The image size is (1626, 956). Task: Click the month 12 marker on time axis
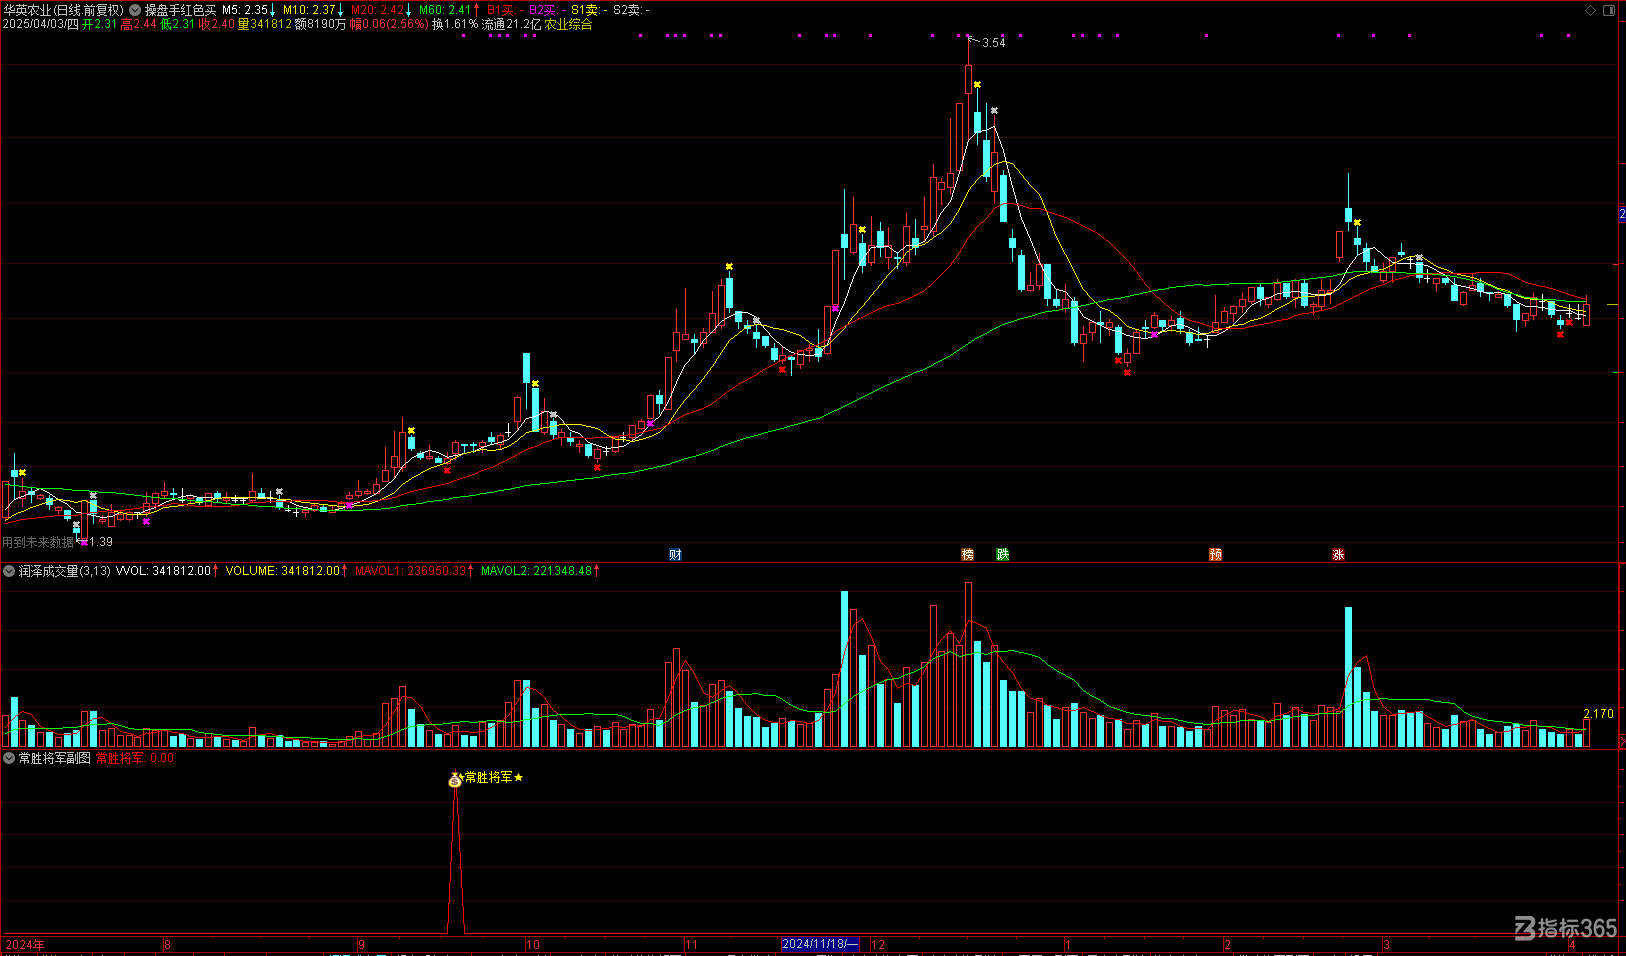tap(878, 944)
